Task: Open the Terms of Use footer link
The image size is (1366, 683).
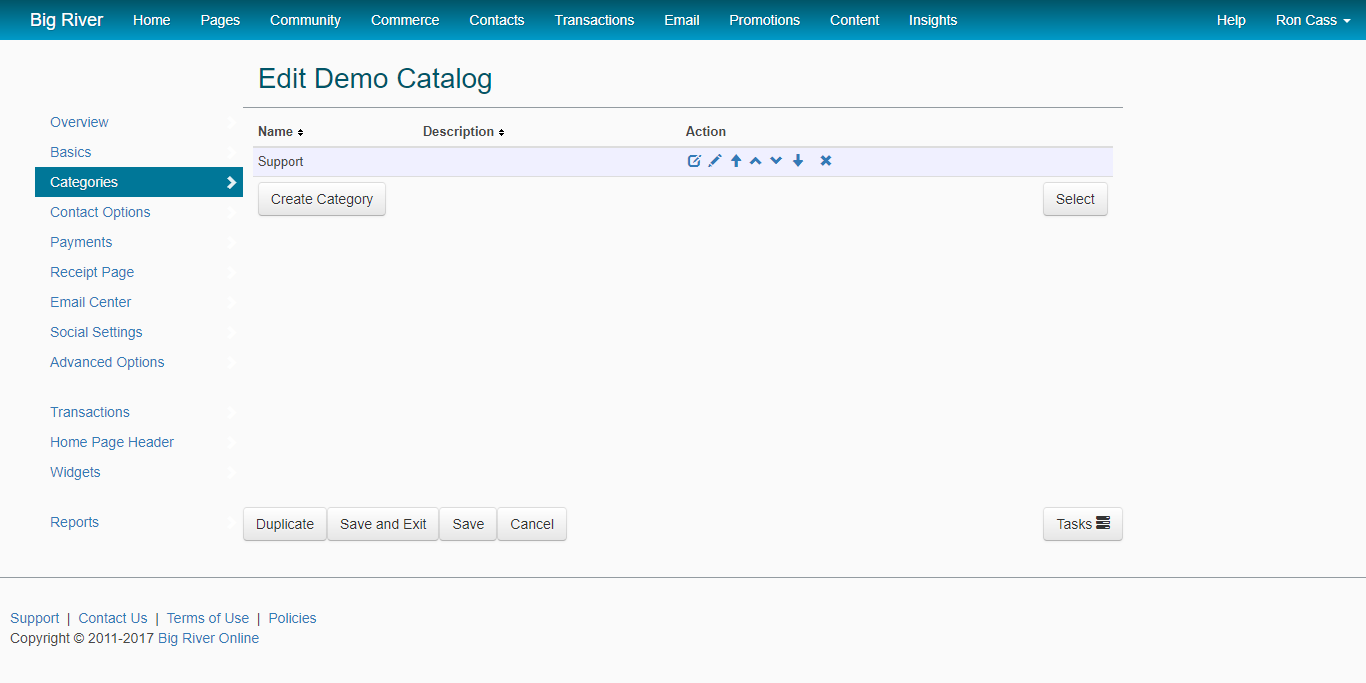Action: point(208,618)
